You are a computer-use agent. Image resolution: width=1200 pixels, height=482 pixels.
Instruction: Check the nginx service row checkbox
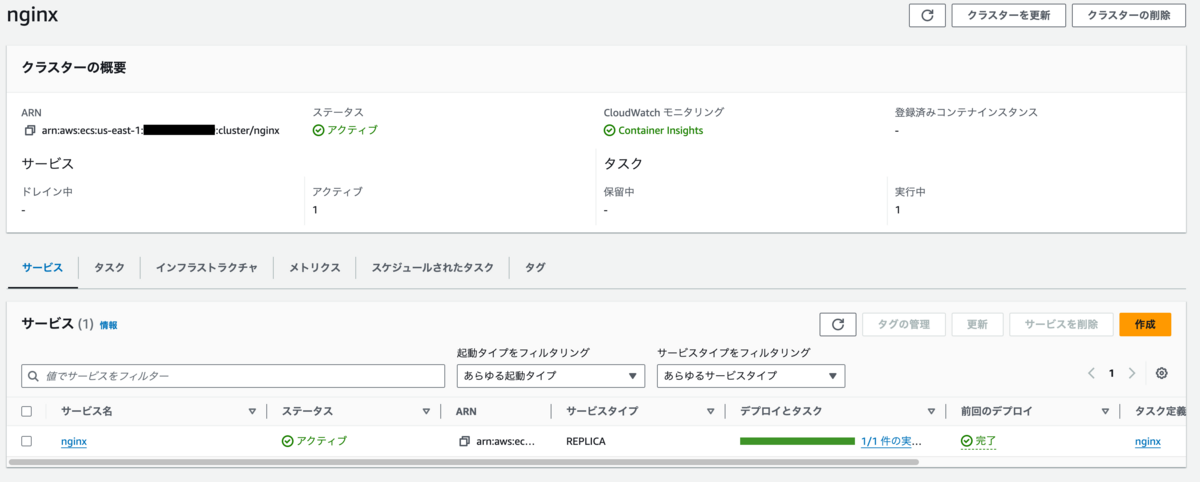tap(27, 441)
